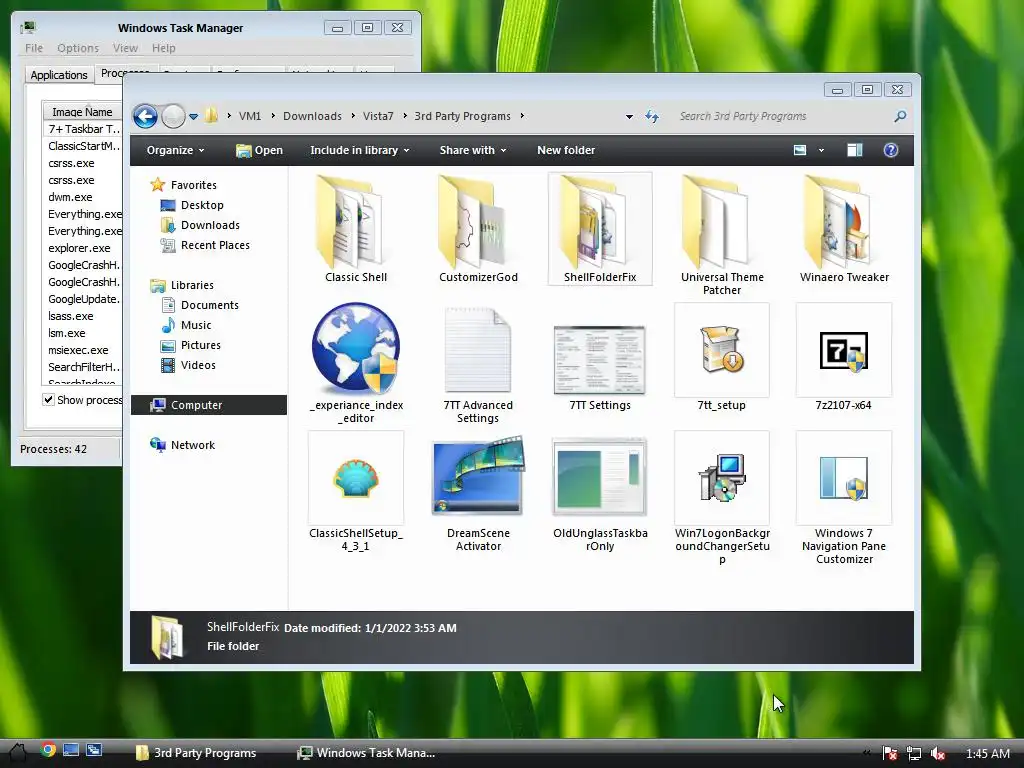Click VM1 in the address breadcrumb
The image size is (1024, 768).
(x=249, y=116)
